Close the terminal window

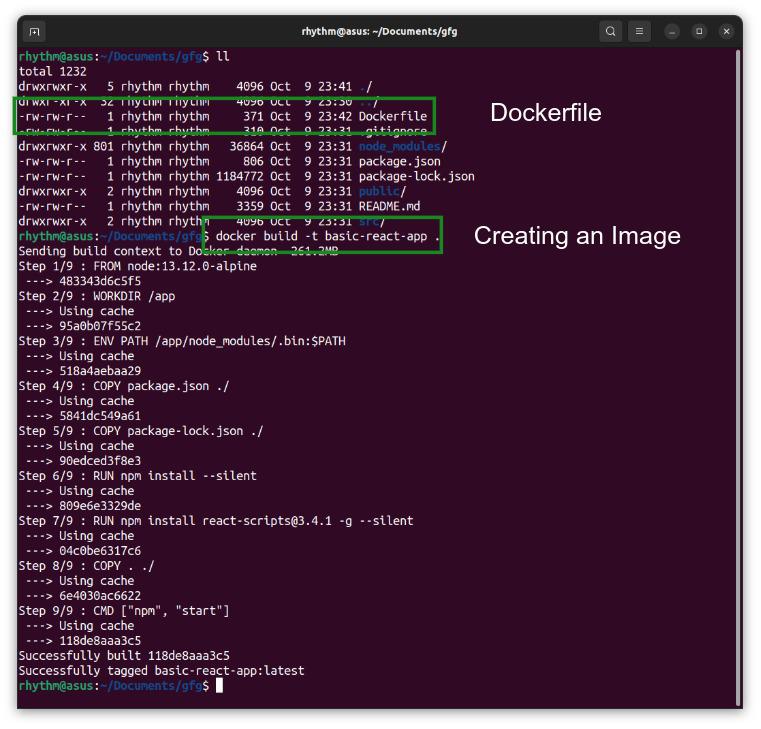click(726, 32)
